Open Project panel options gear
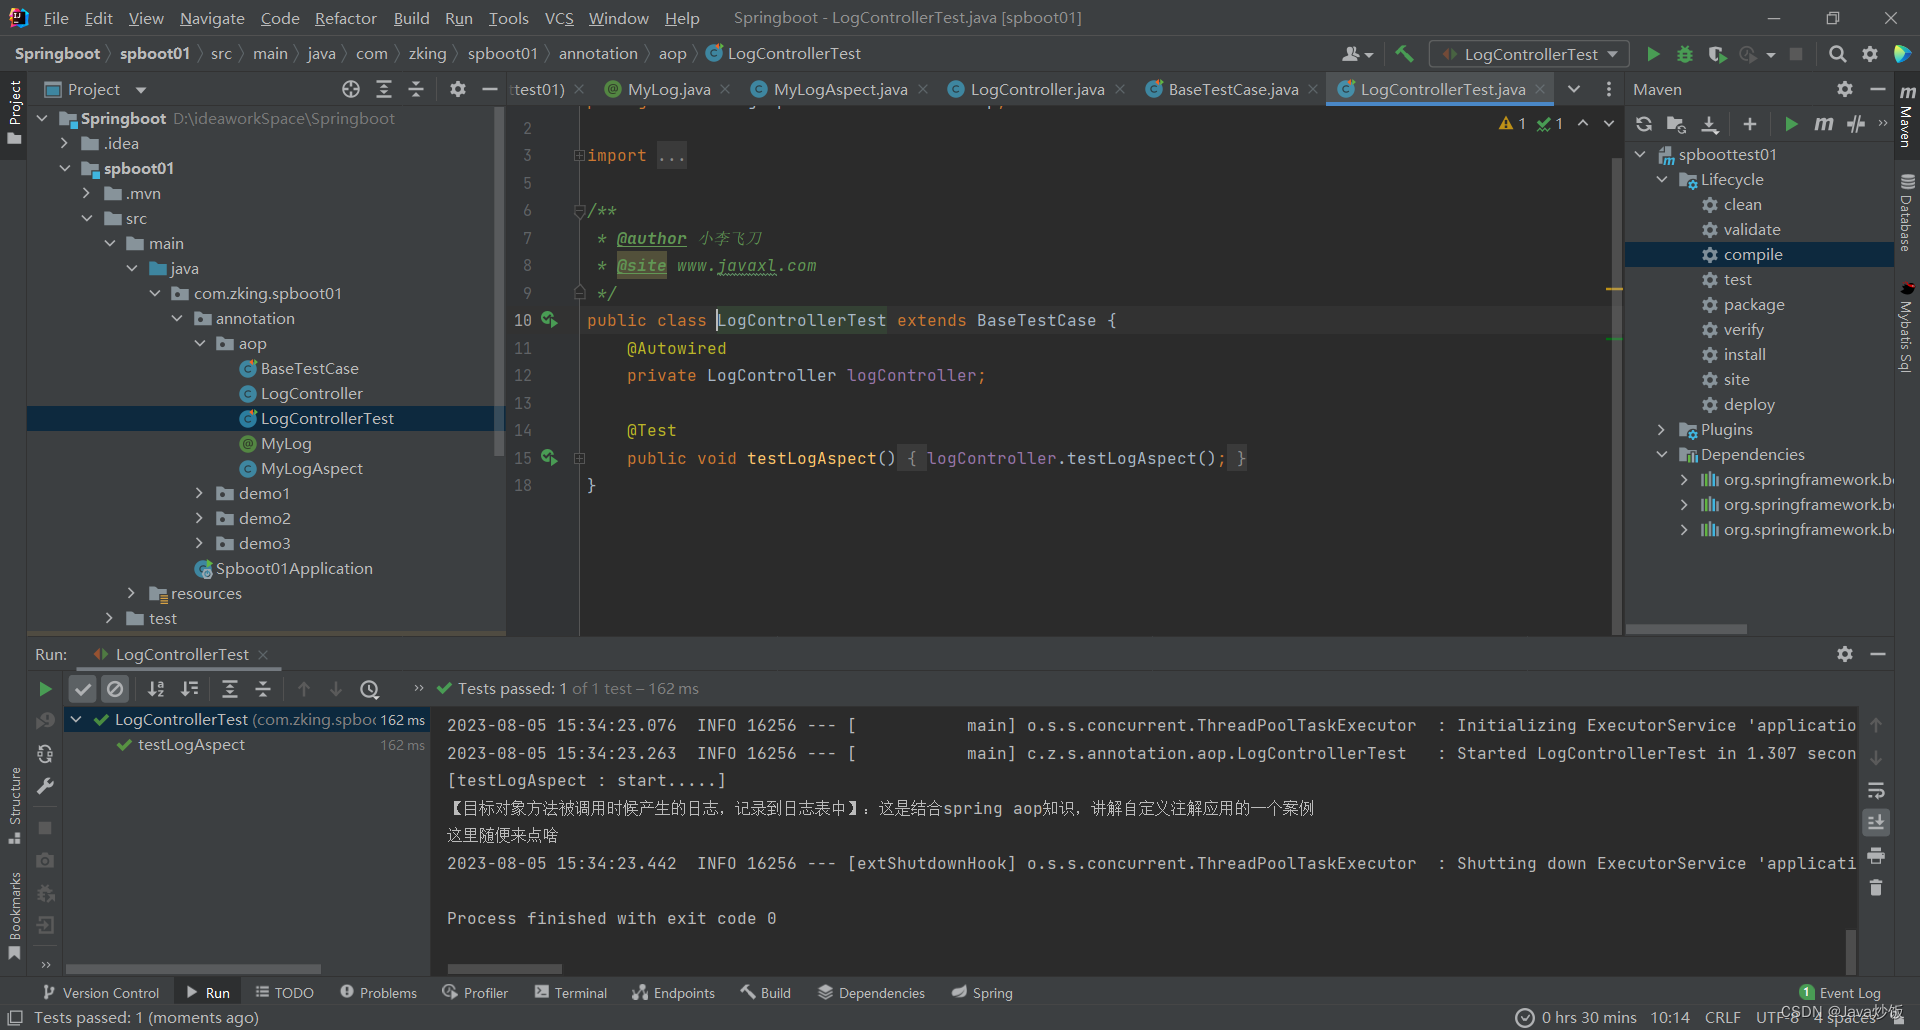Image resolution: width=1920 pixels, height=1030 pixels. (x=458, y=89)
